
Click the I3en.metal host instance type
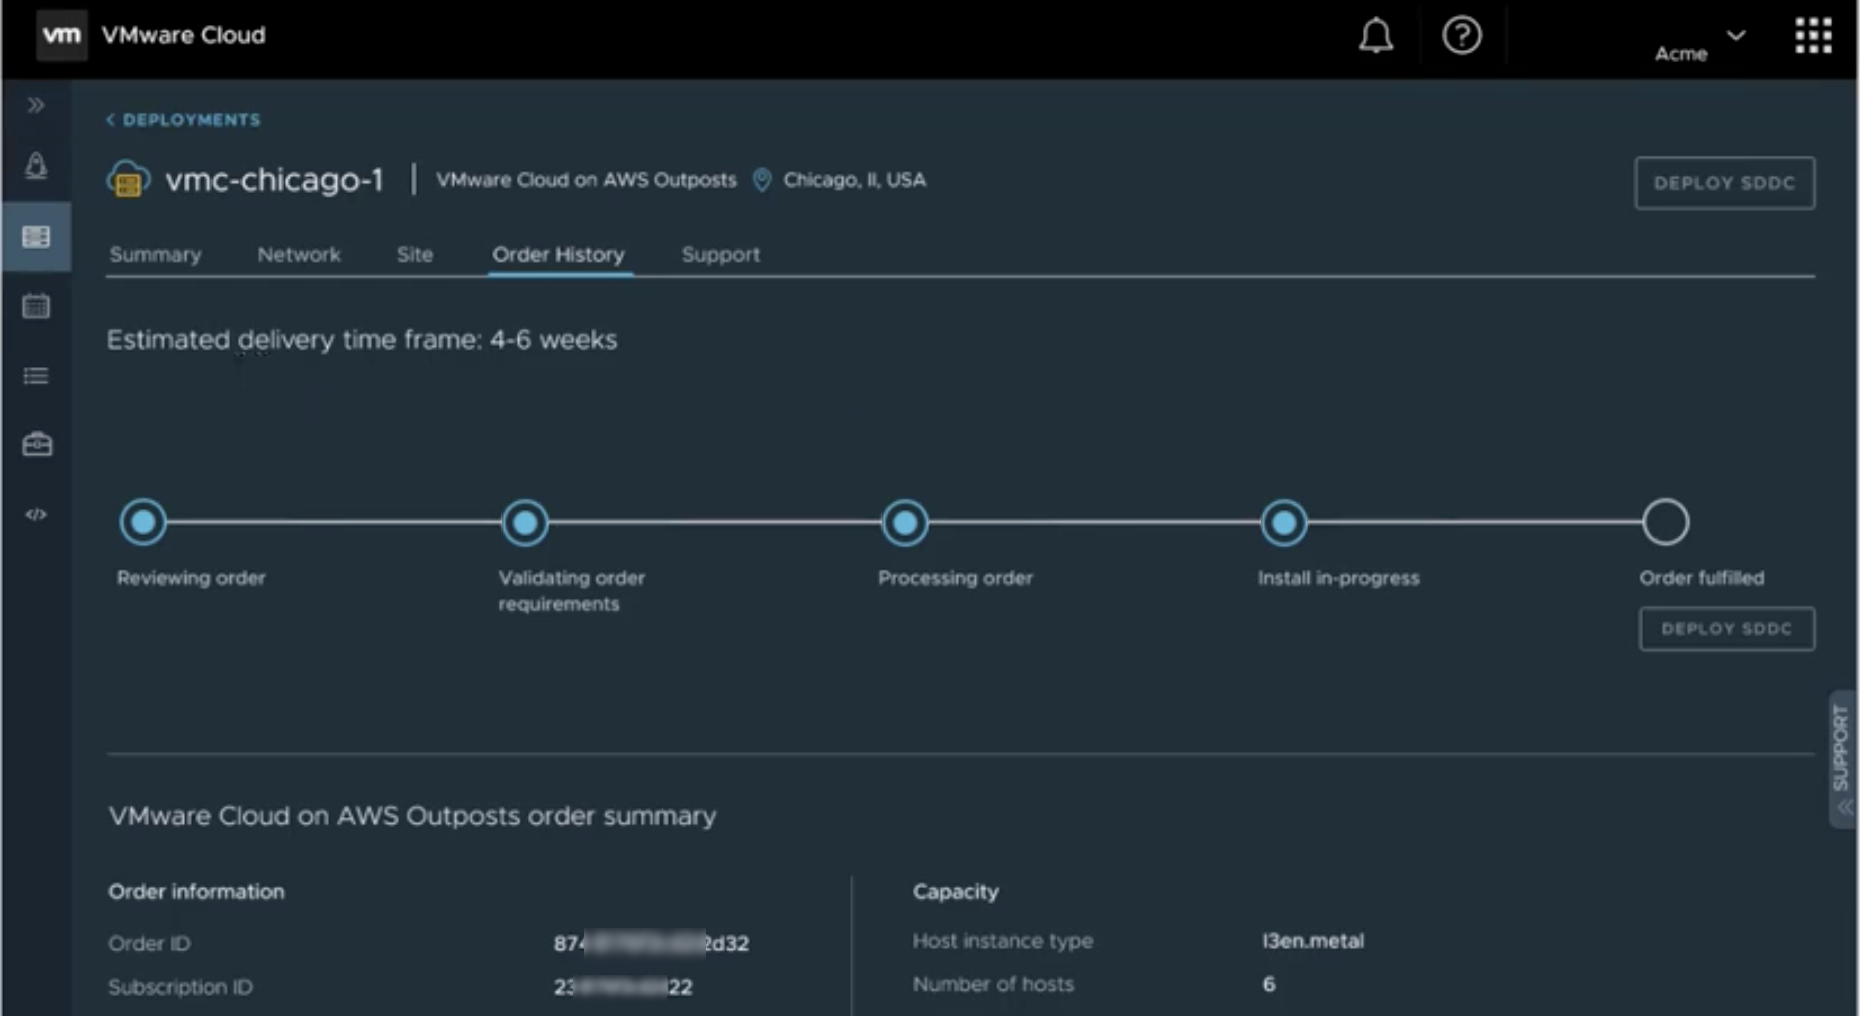[x=1313, y=941]
